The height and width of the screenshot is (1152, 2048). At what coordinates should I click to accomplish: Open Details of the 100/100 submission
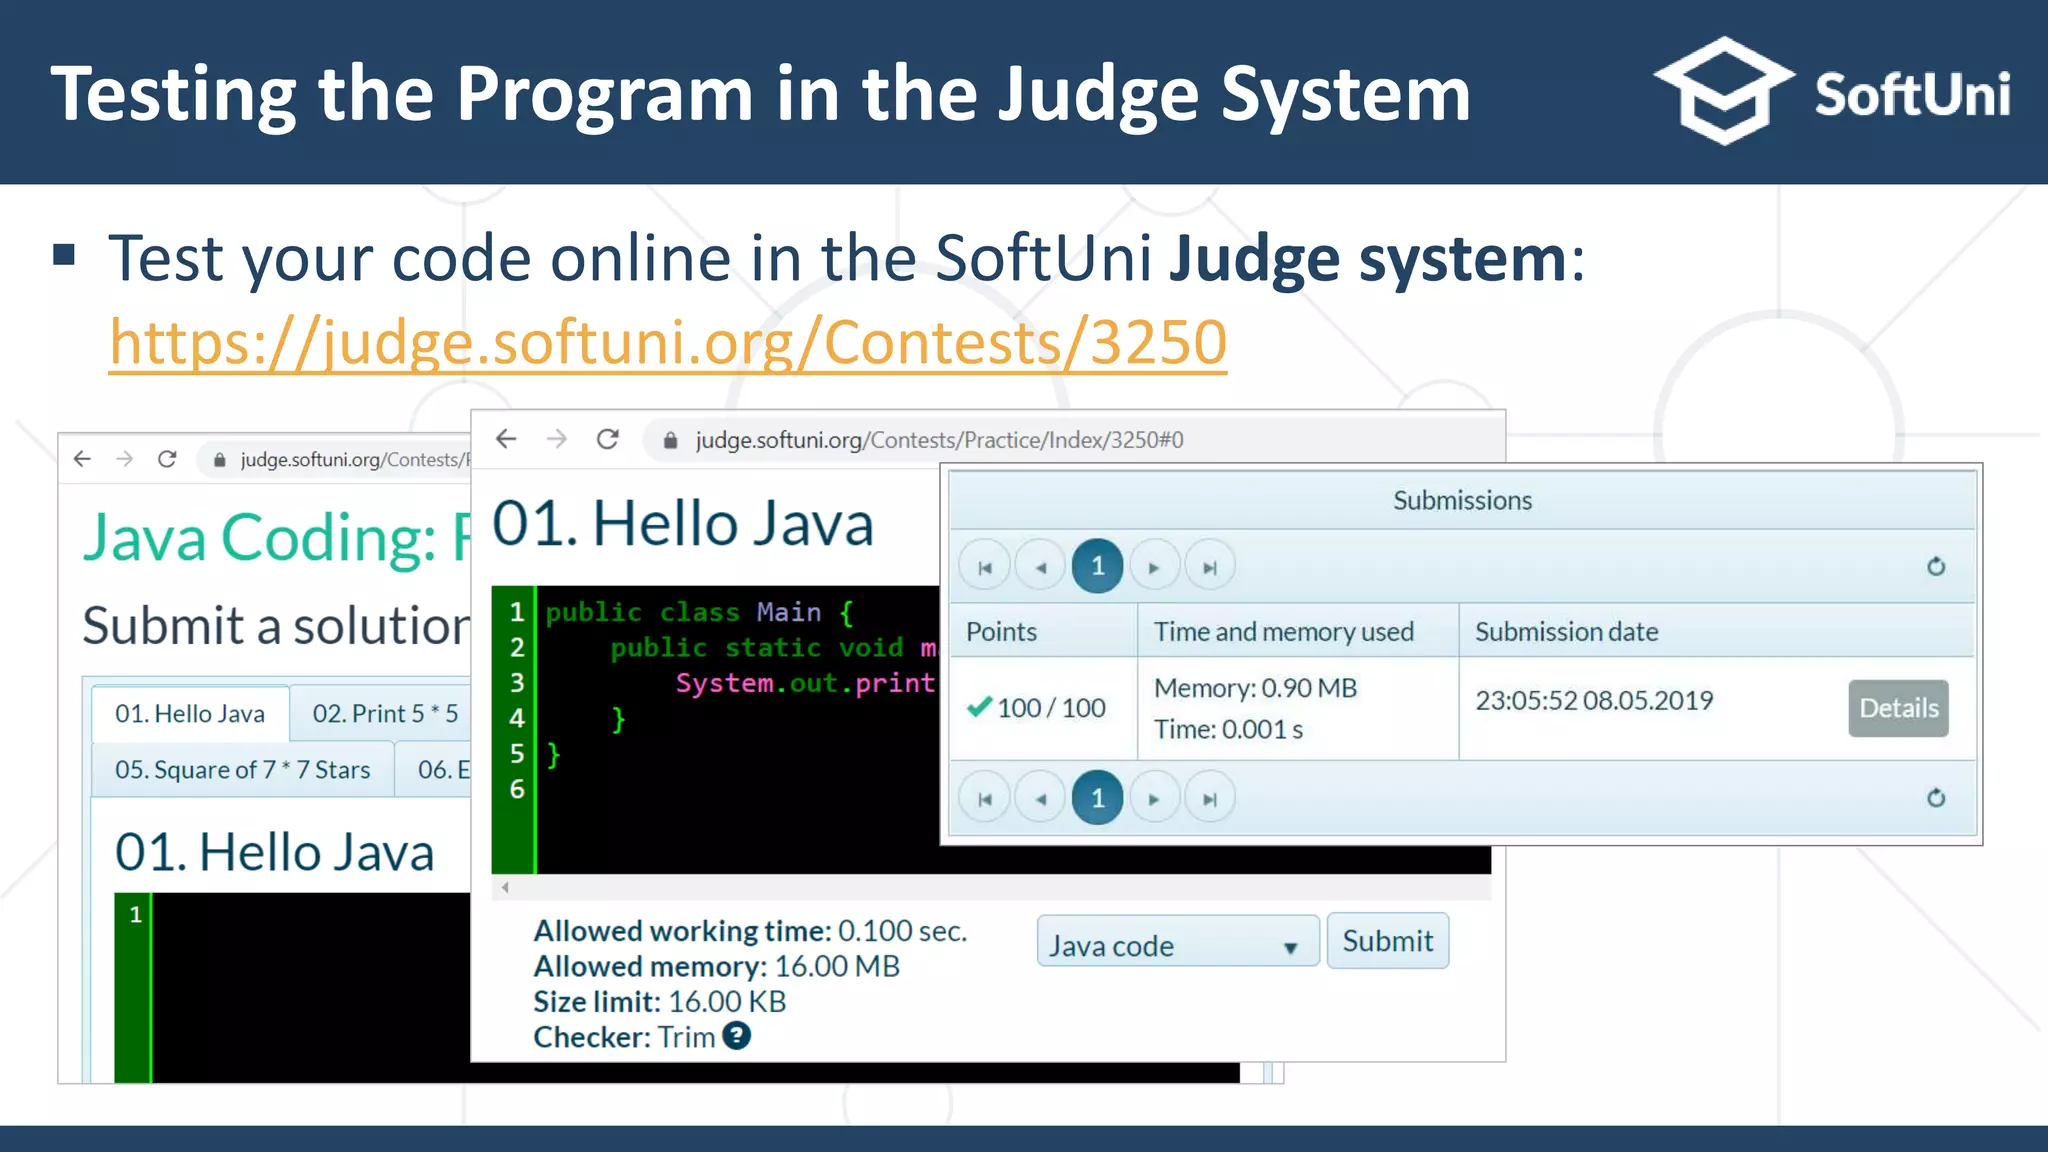[1898, 708]
